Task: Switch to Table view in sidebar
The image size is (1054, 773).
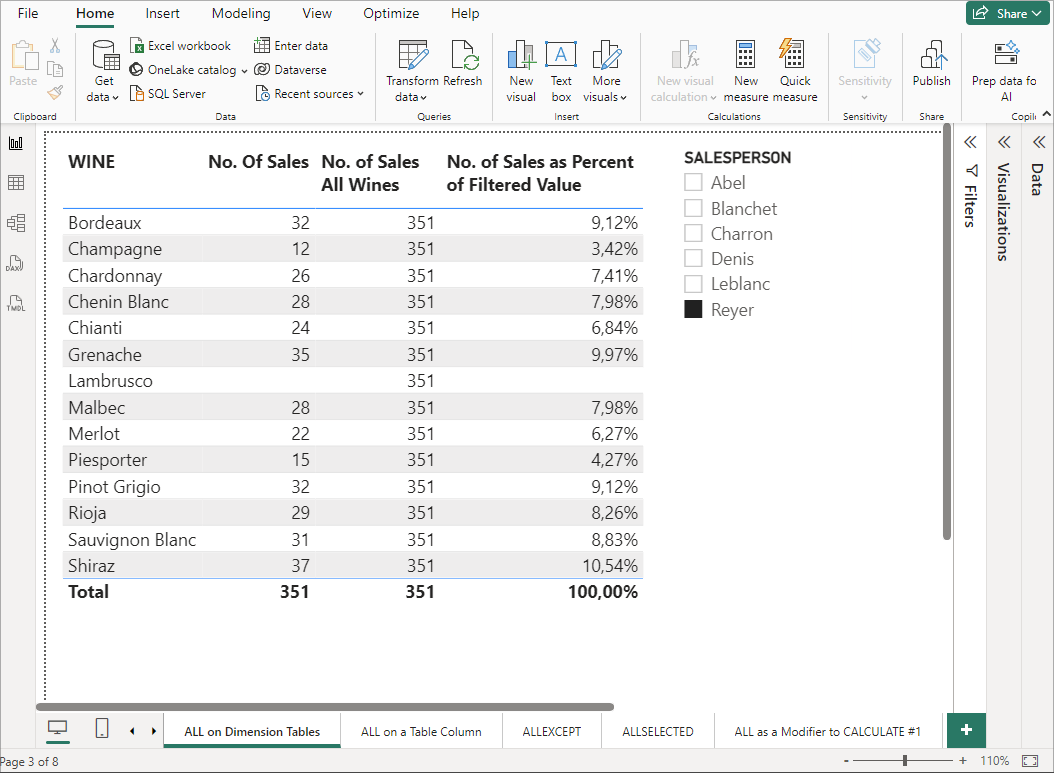Action: coord(16,183)
